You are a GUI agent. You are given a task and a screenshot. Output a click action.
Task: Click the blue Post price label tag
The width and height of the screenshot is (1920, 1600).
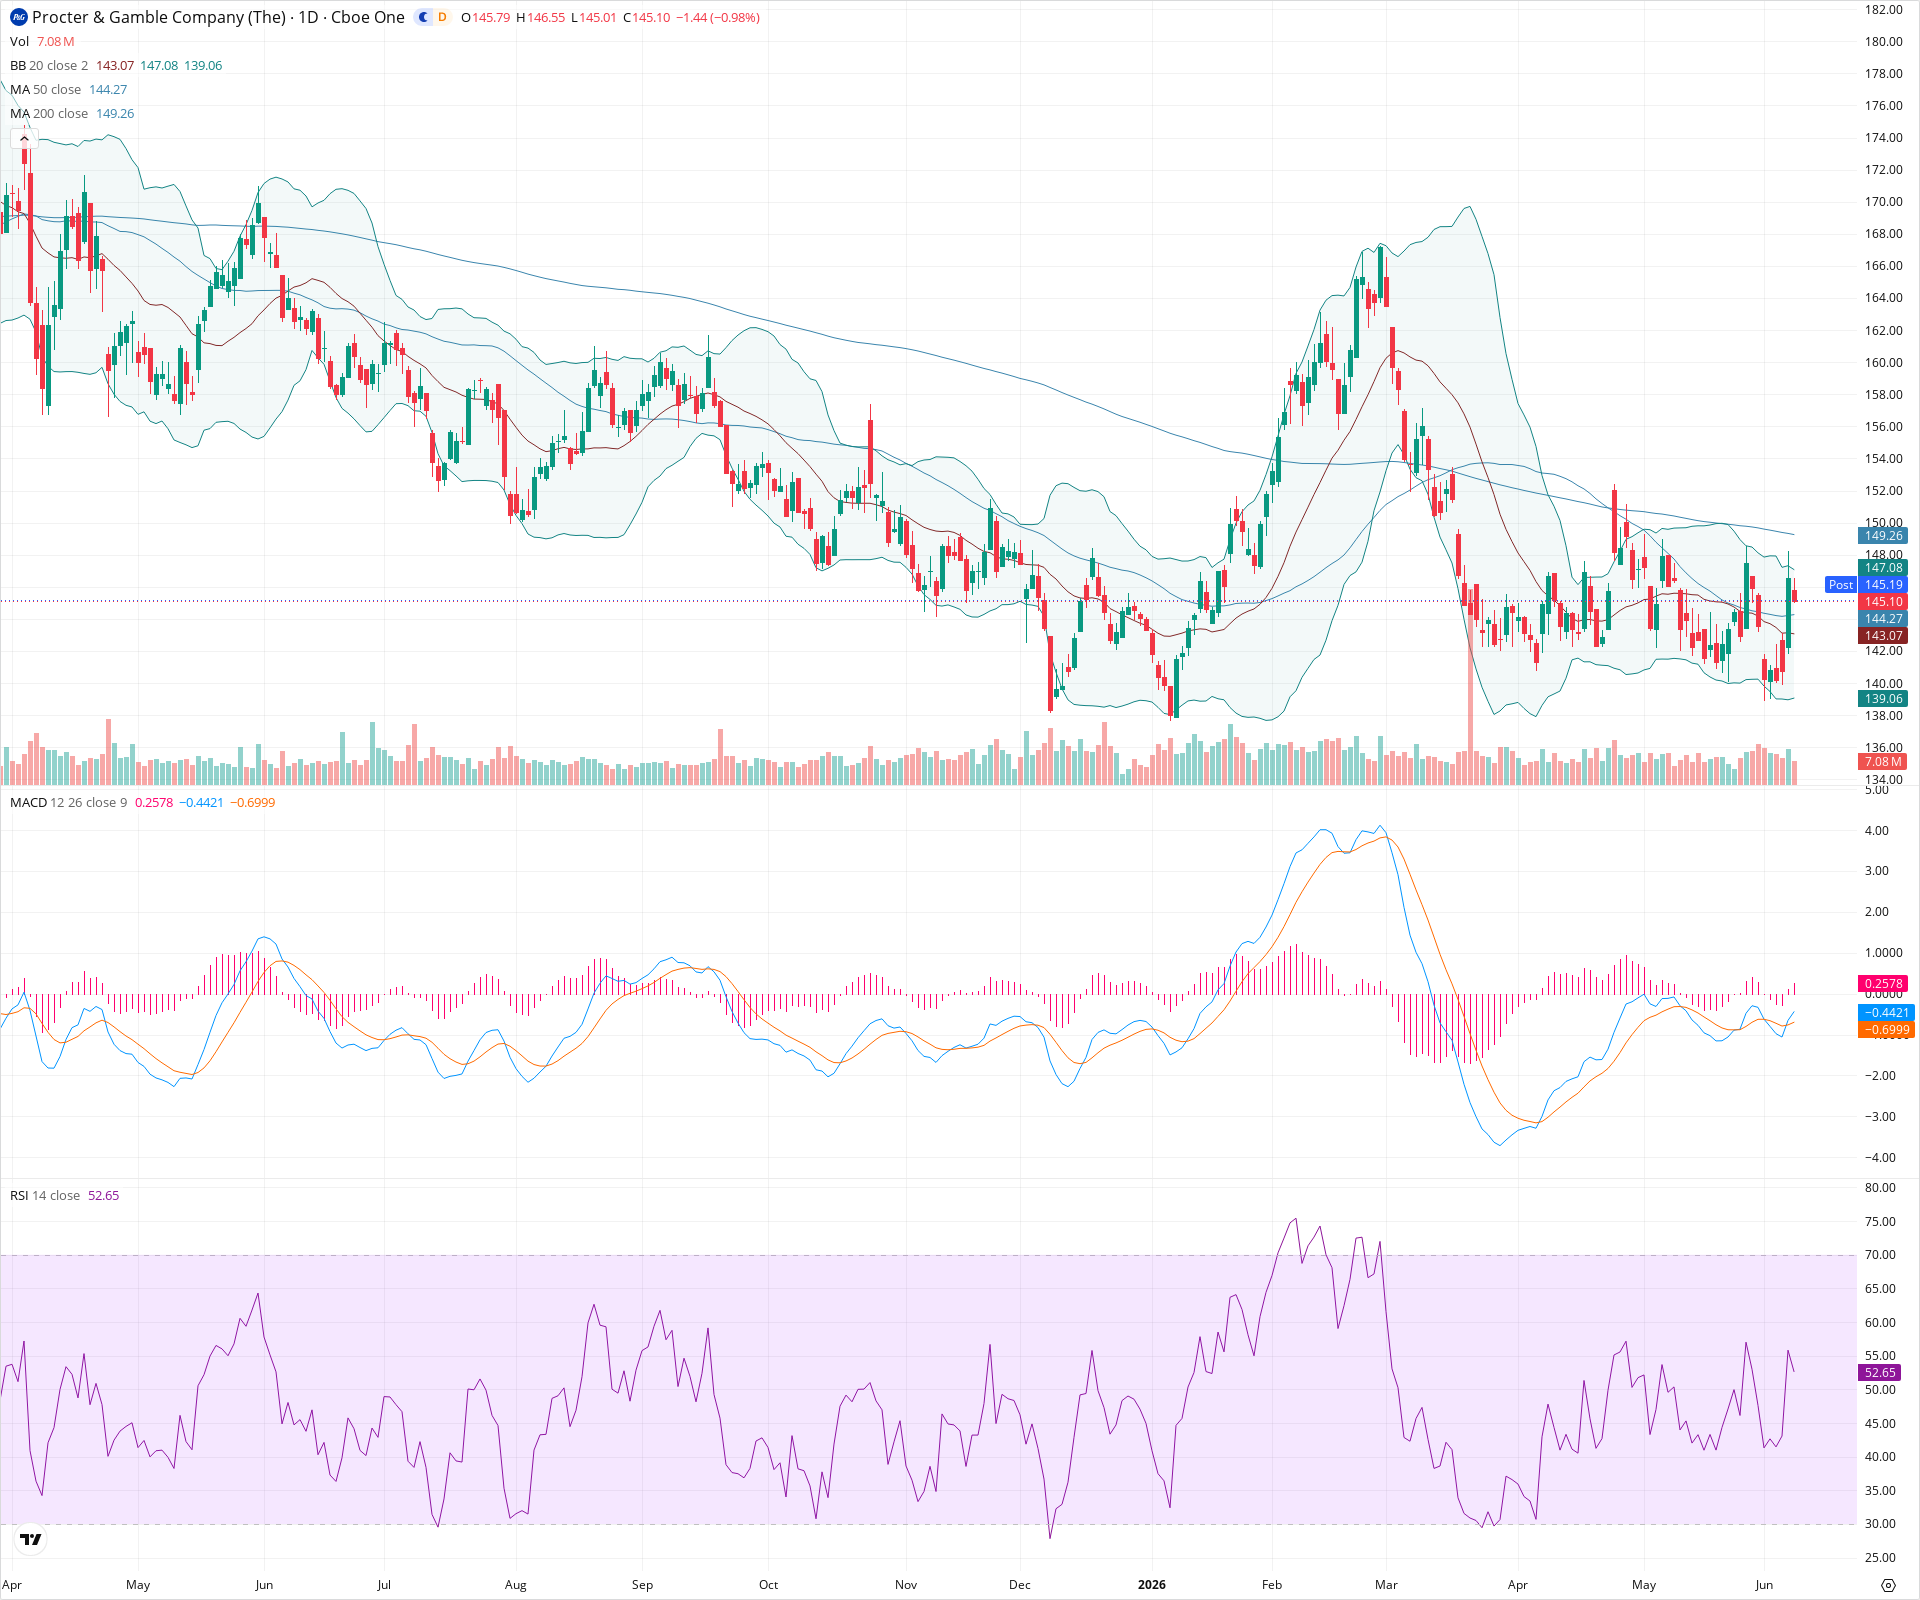pos(1841,585)
